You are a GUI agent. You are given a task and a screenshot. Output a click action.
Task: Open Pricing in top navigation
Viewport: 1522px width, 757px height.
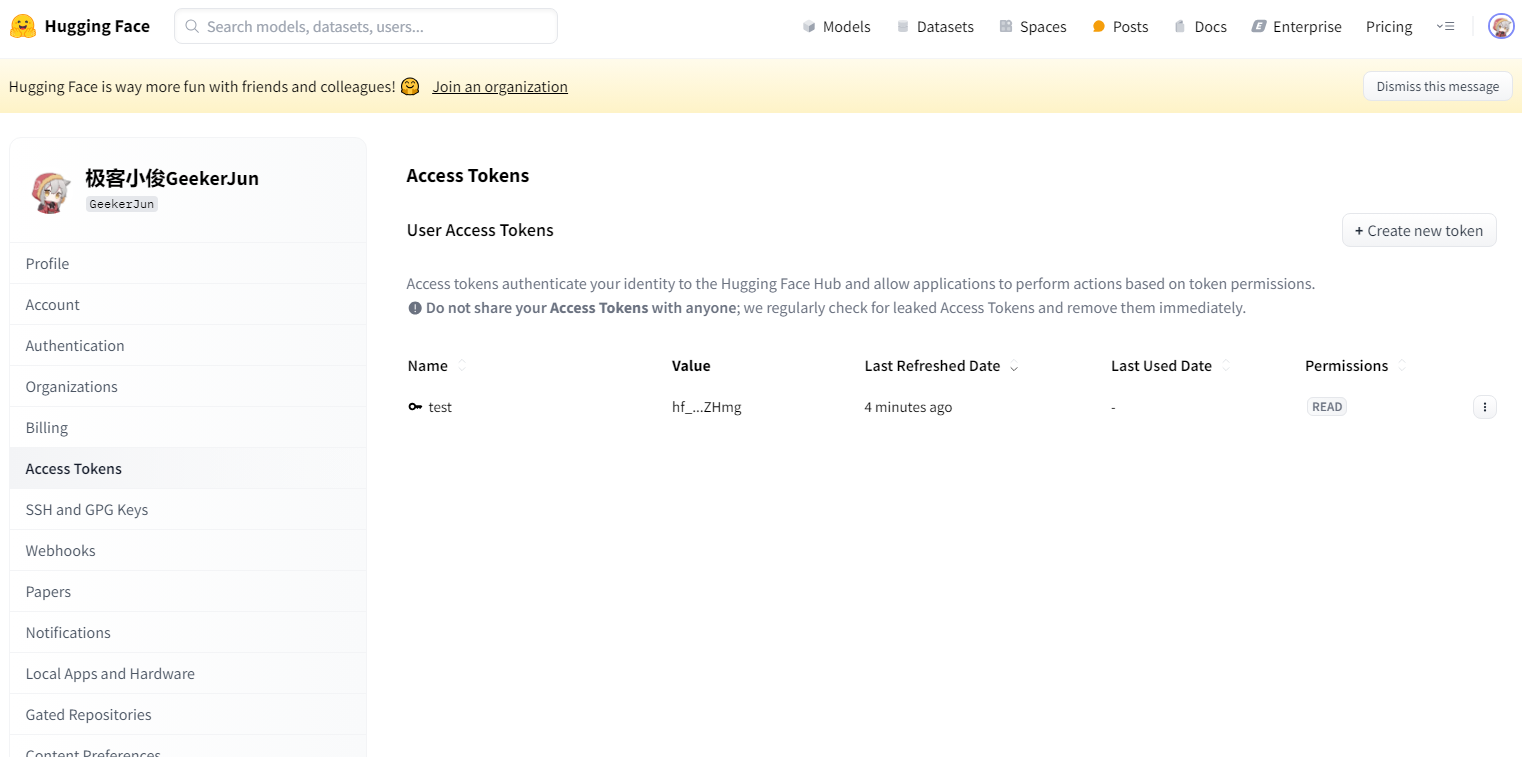[1389, 27]
